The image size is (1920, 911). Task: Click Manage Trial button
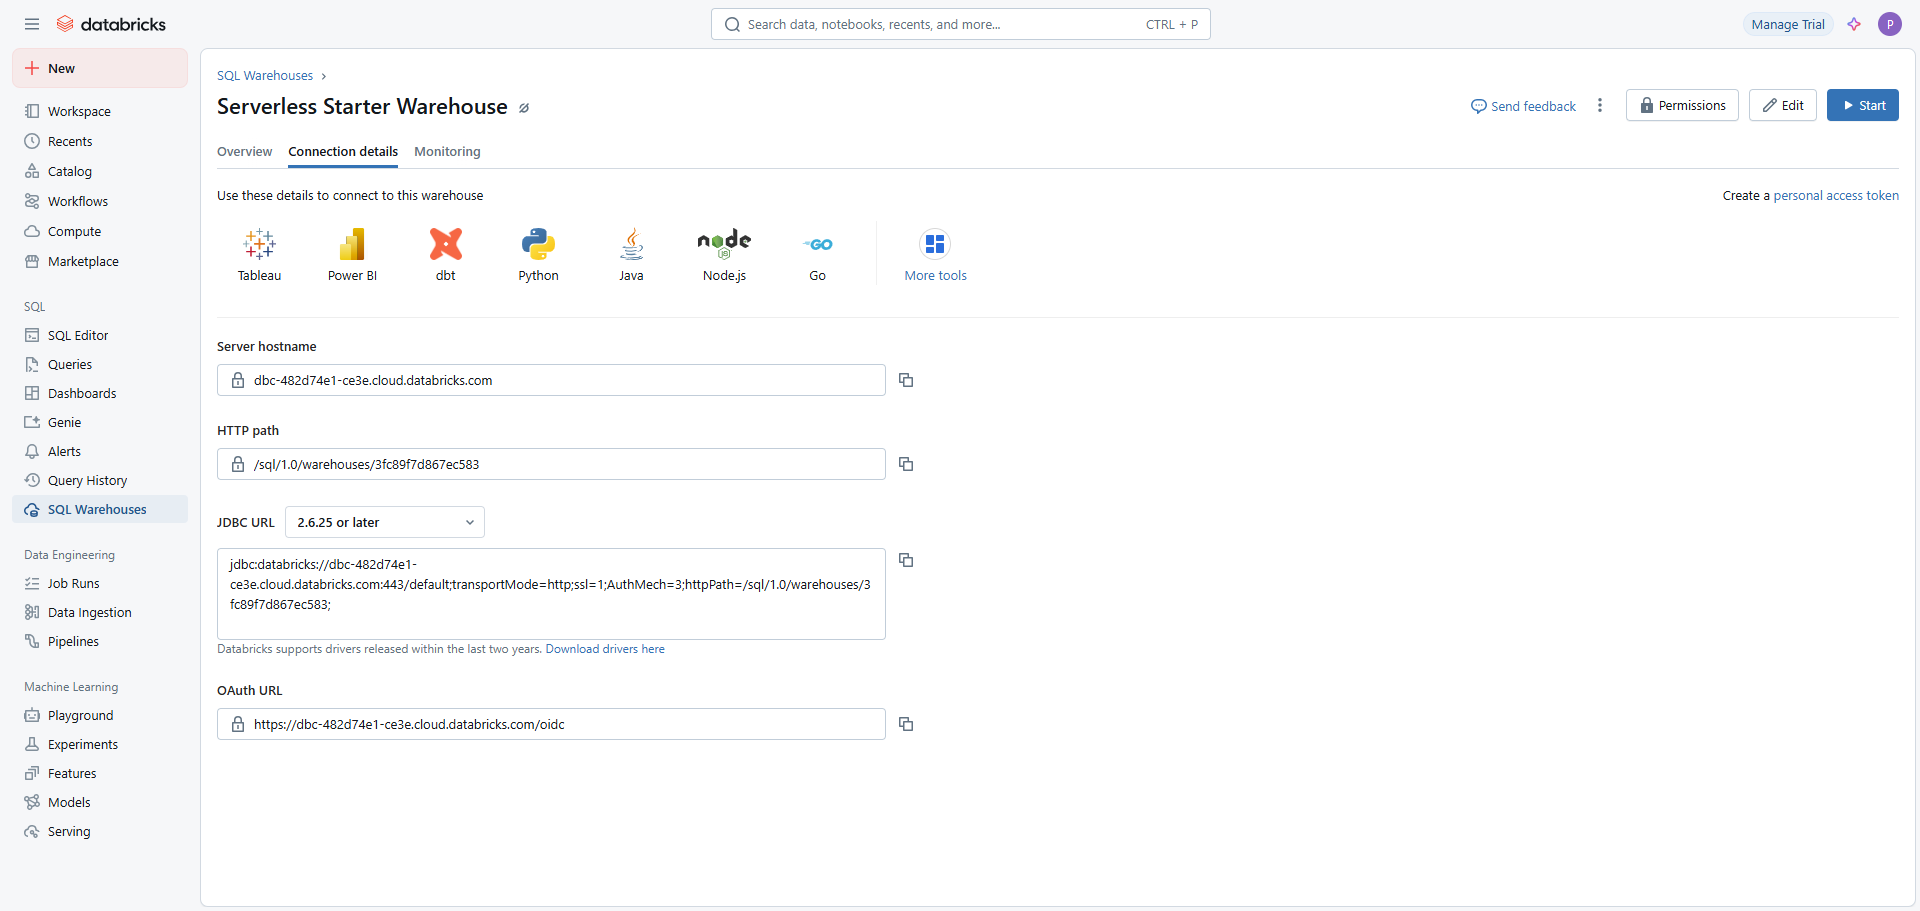coord(1788,24)
